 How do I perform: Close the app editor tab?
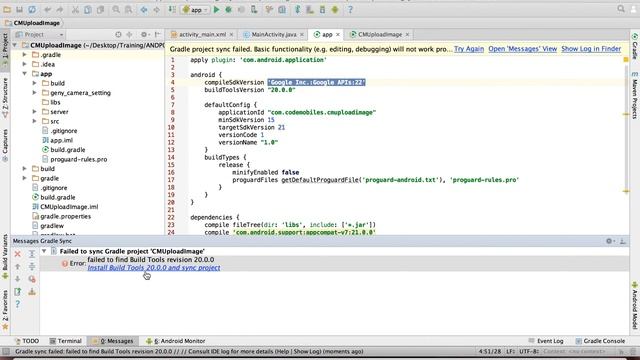(x=338, y=35)
